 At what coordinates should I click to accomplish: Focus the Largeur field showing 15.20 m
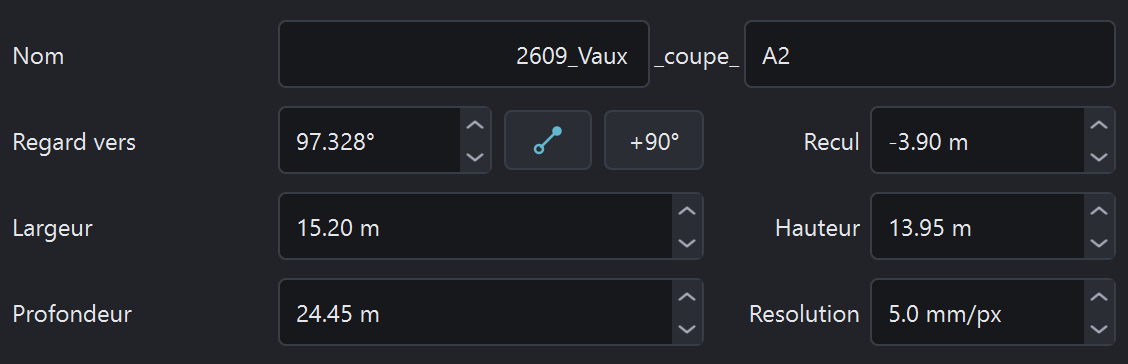coord(476,226)
